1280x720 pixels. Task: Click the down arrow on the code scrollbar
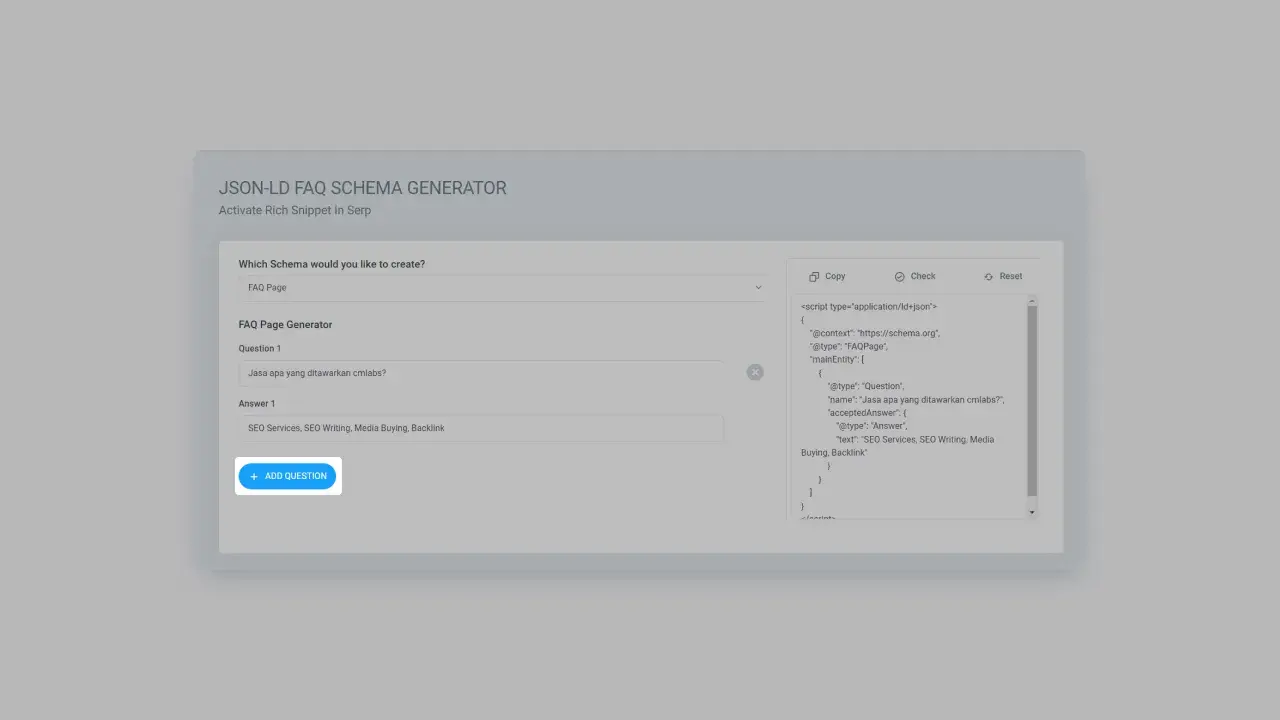1031,512
